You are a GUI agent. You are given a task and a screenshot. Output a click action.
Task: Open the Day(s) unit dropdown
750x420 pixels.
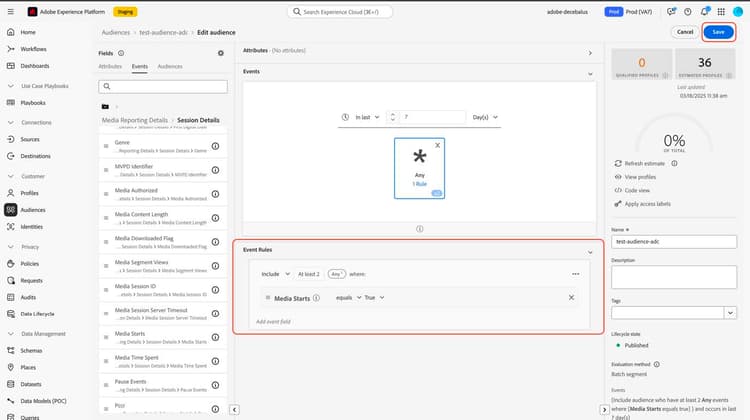tap(485, 117)
